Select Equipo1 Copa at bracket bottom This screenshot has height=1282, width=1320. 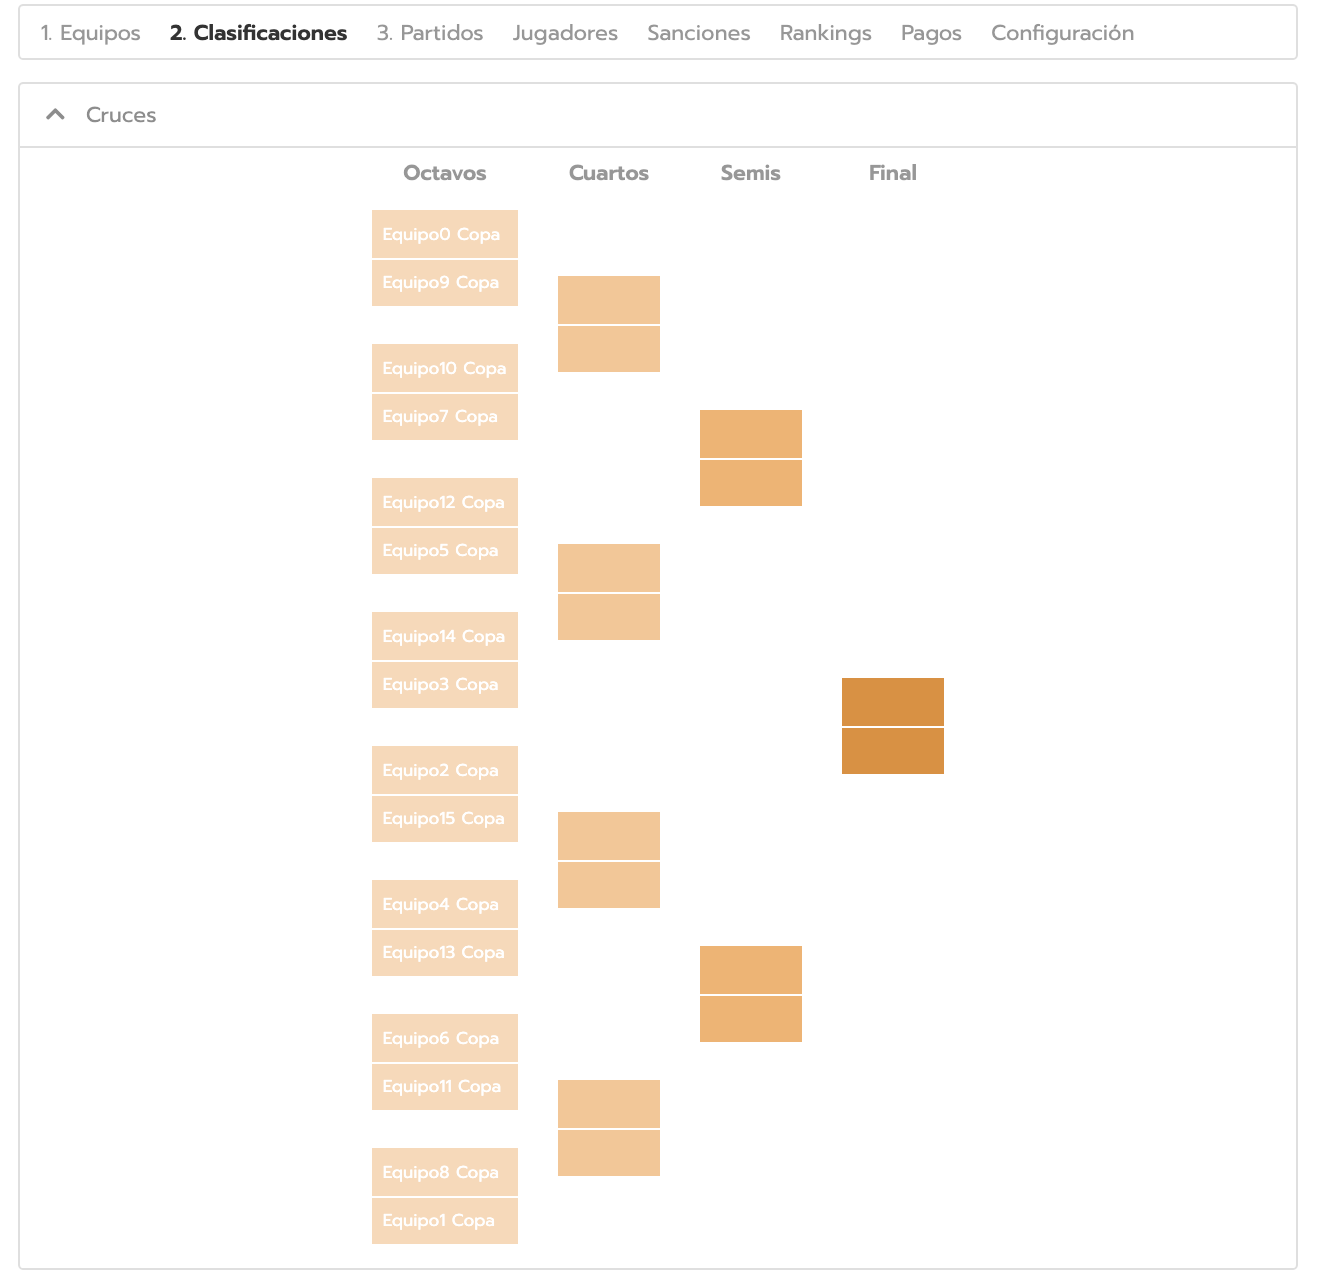pyautogui.click(x=445, y=1221)
